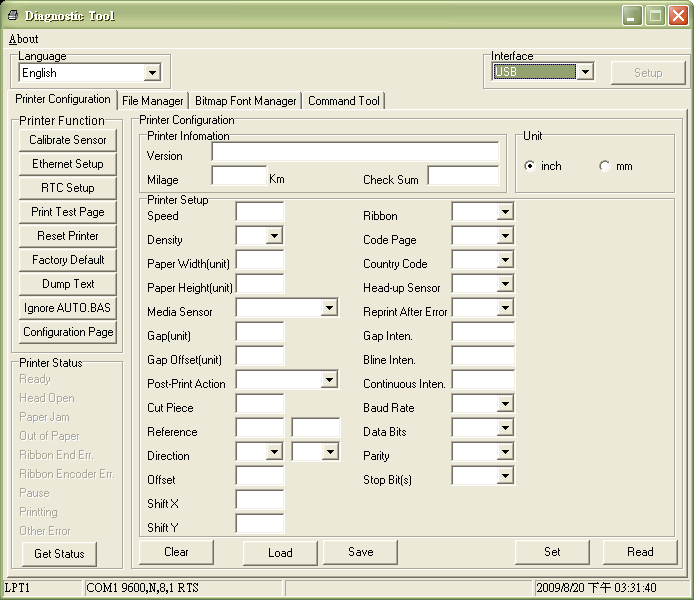The height and width of the screenshot is (600, 694).
Task: Click Print Test Page
Action: pyautogui.click(x=68, y=212)
